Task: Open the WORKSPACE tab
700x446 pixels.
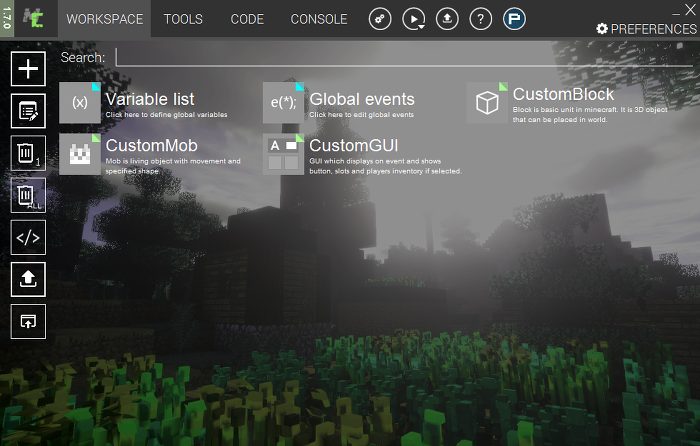Action: pyautogui.click(x=104, y=19)
